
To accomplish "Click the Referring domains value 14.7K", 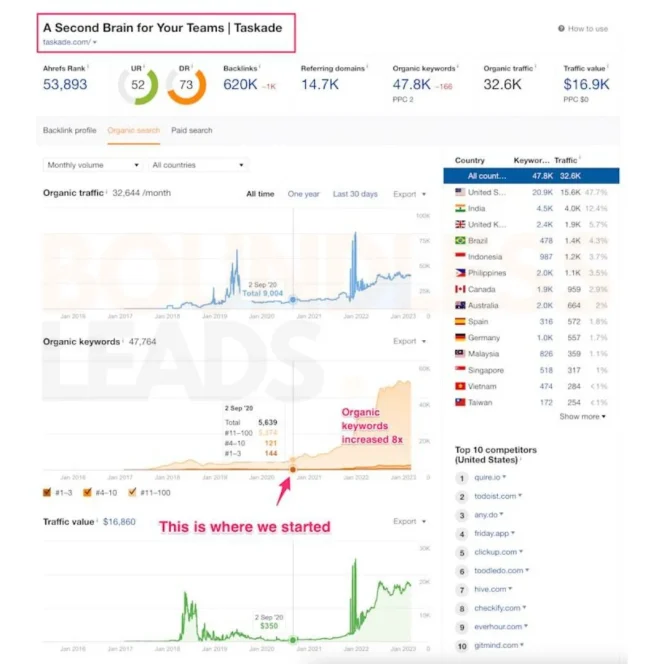I will [x=320, y=84].
